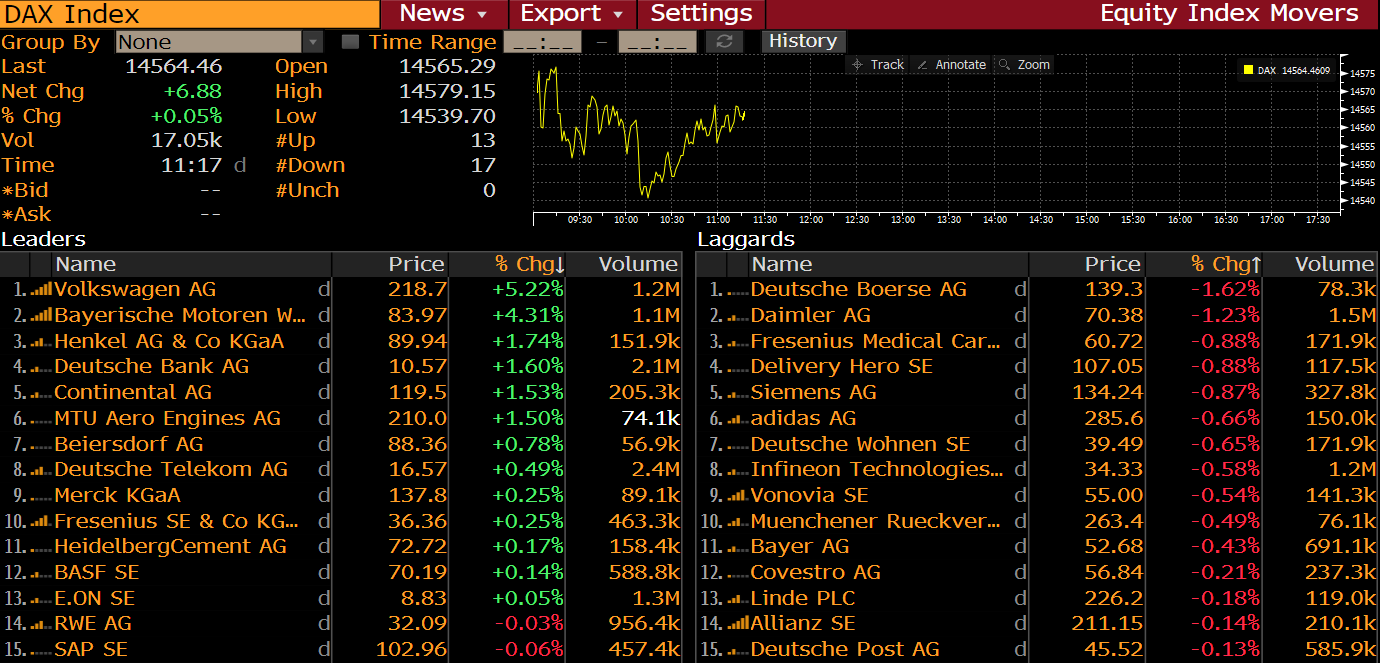Click the History button
Screen dimensions: 1380x663
click(x=803, y=41)
